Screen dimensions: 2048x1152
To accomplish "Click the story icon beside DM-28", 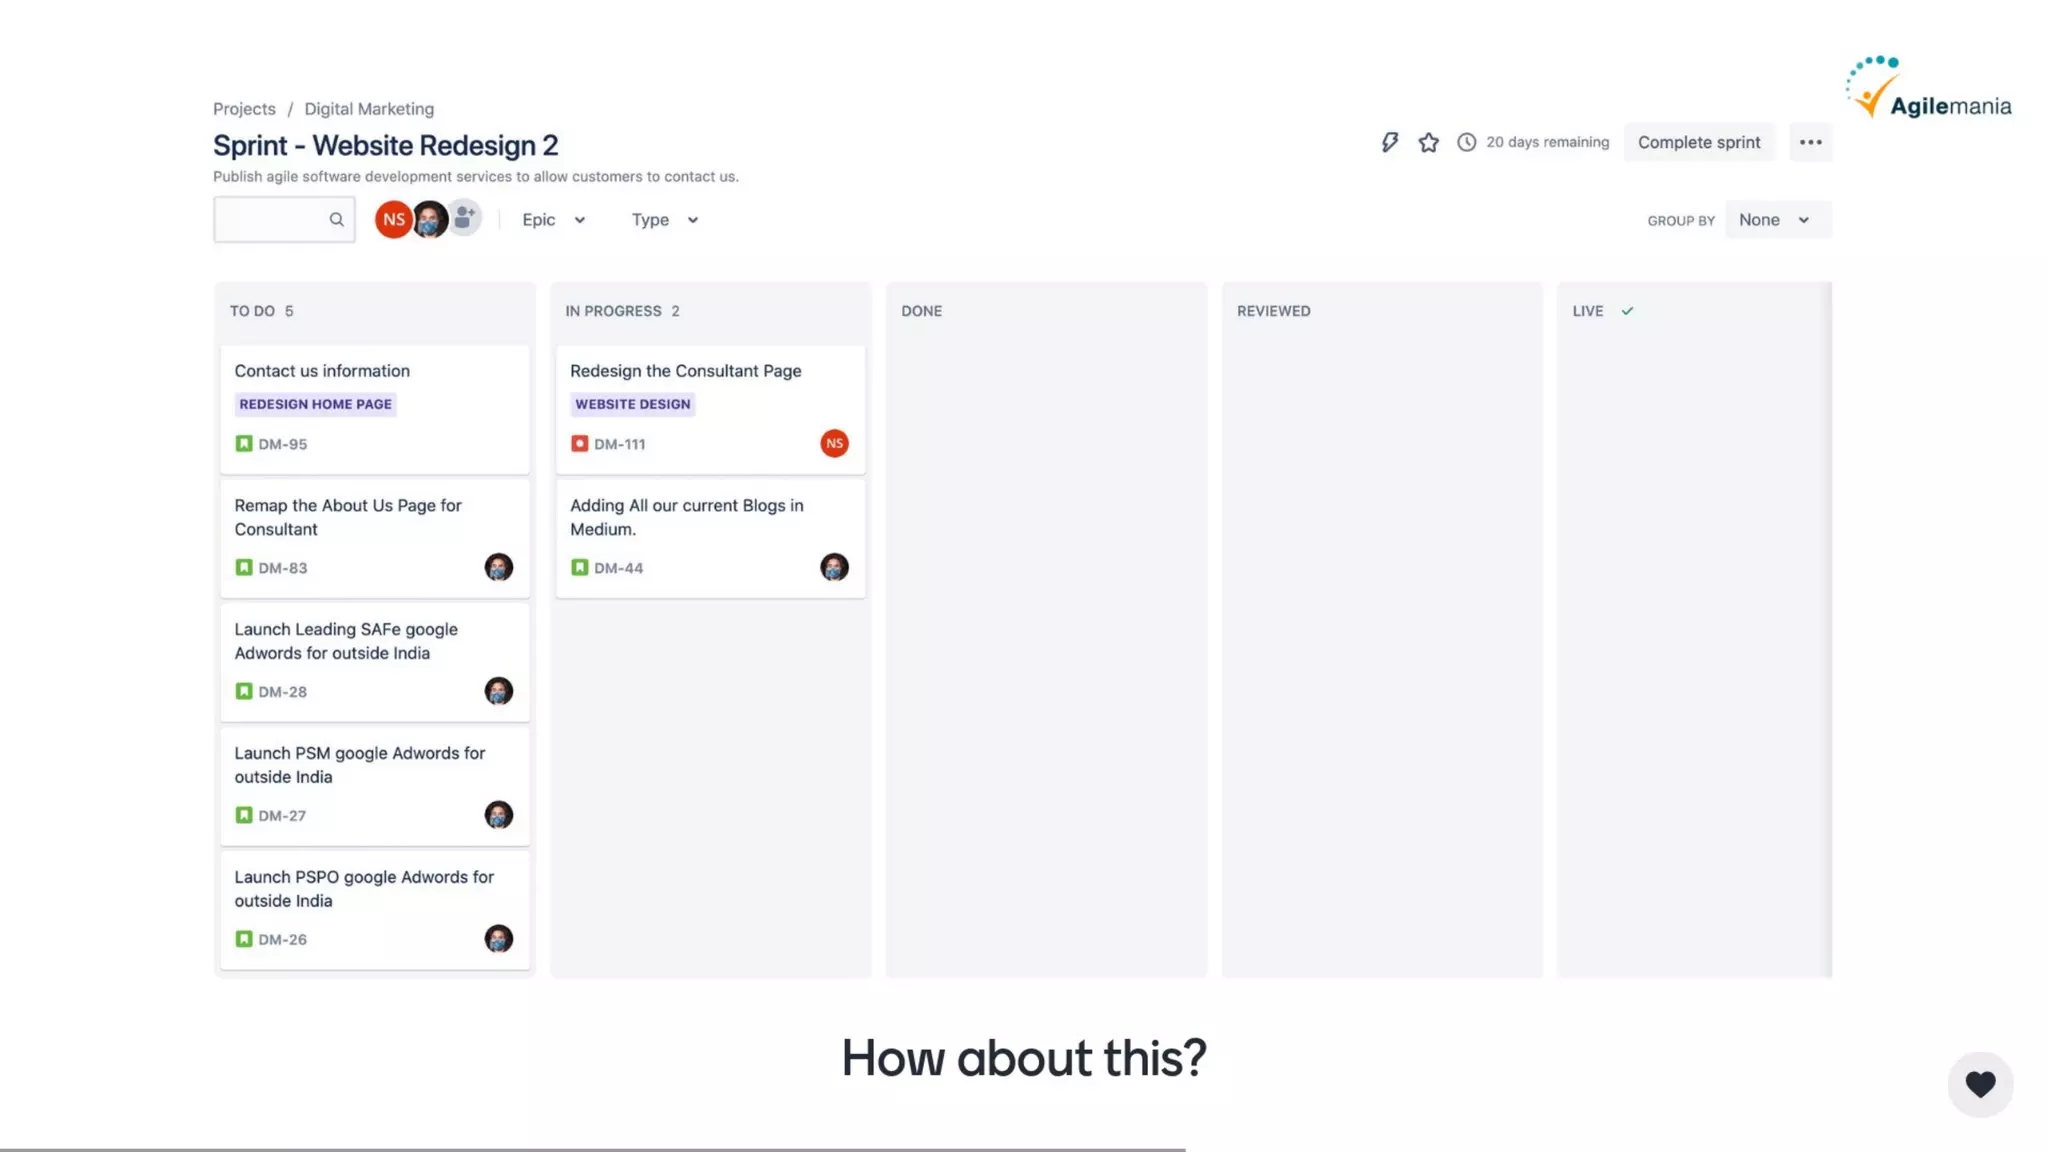I will tap(243, 691).
